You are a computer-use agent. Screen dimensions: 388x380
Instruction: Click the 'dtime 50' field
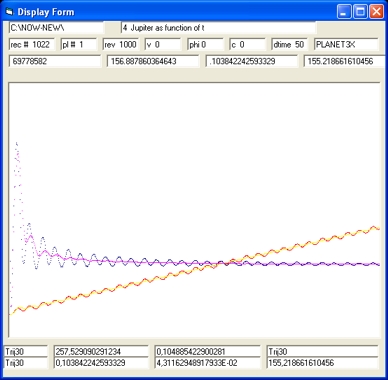point(290,44)
